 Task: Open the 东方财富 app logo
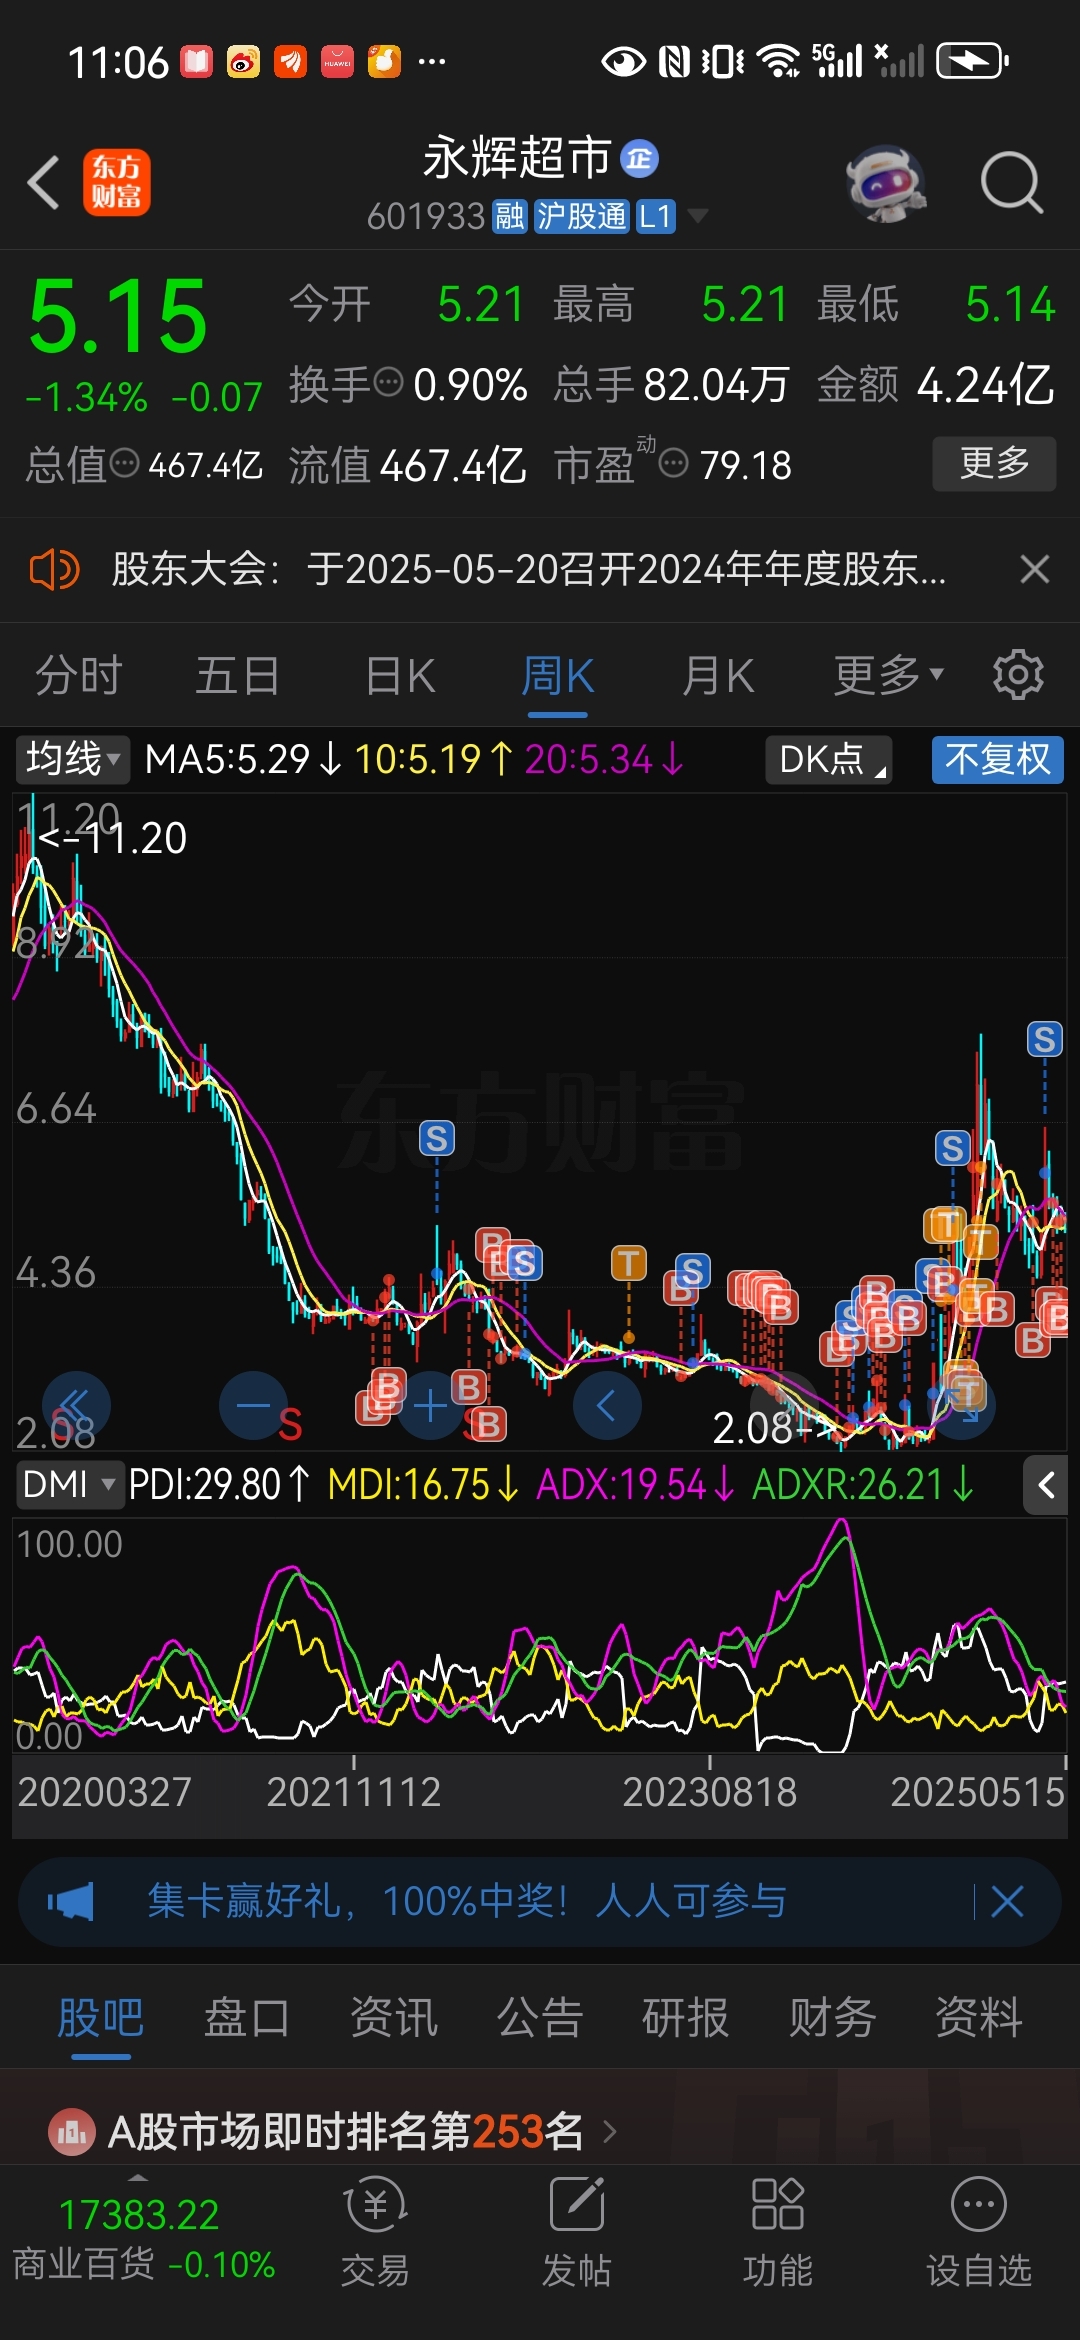point(116,183)
